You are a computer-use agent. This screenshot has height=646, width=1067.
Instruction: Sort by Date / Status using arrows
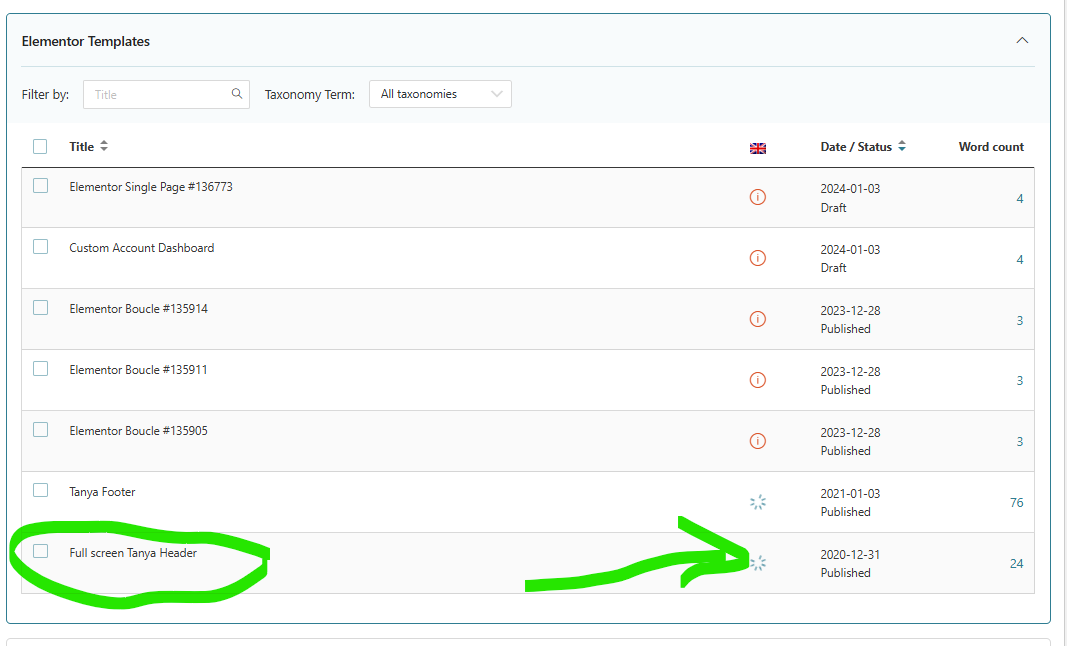[x=902, y=146]
